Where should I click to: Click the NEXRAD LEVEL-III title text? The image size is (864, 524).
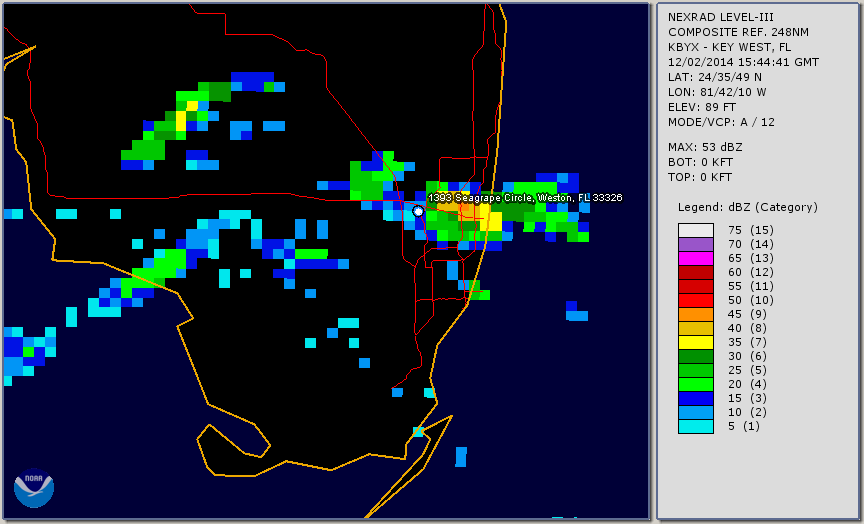(x=723, y=17)
